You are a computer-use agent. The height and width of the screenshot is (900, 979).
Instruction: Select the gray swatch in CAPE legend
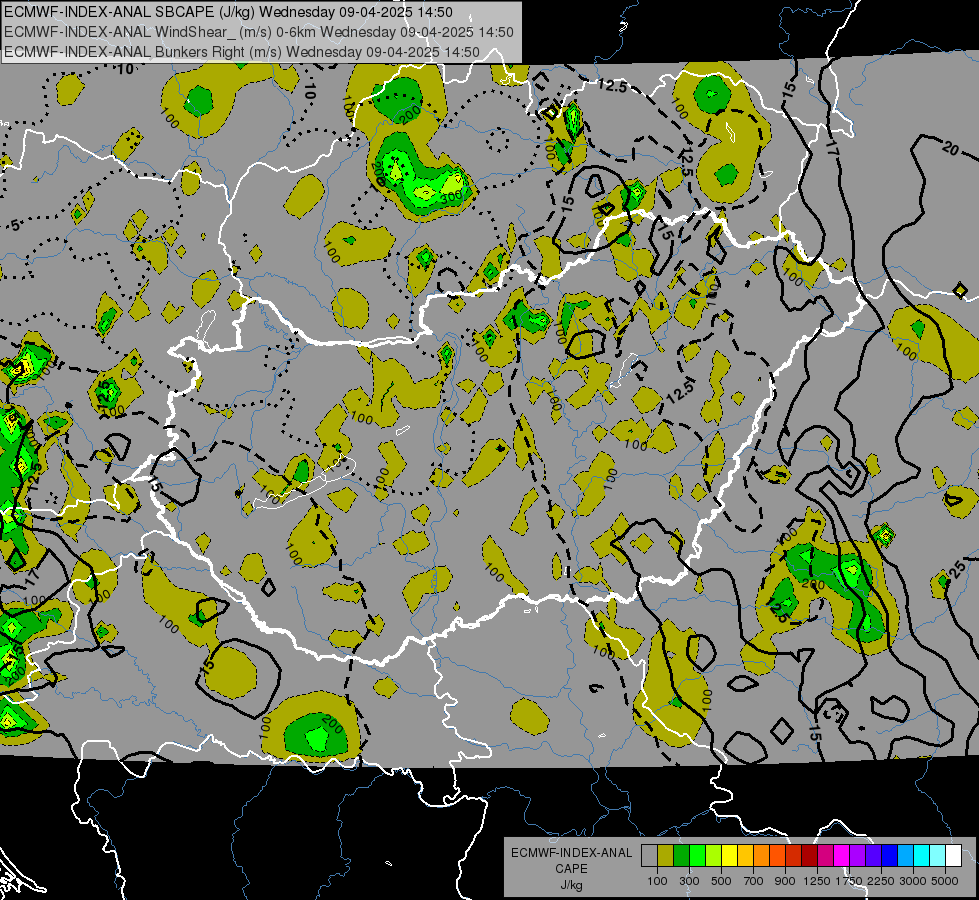(x=649, y=855)
